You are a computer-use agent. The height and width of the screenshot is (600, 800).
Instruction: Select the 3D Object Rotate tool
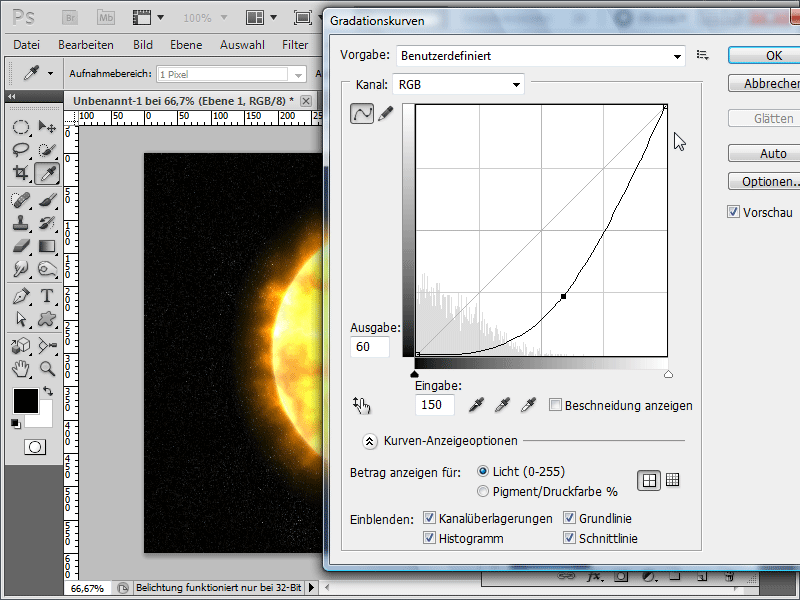click(x=20, y=345)
